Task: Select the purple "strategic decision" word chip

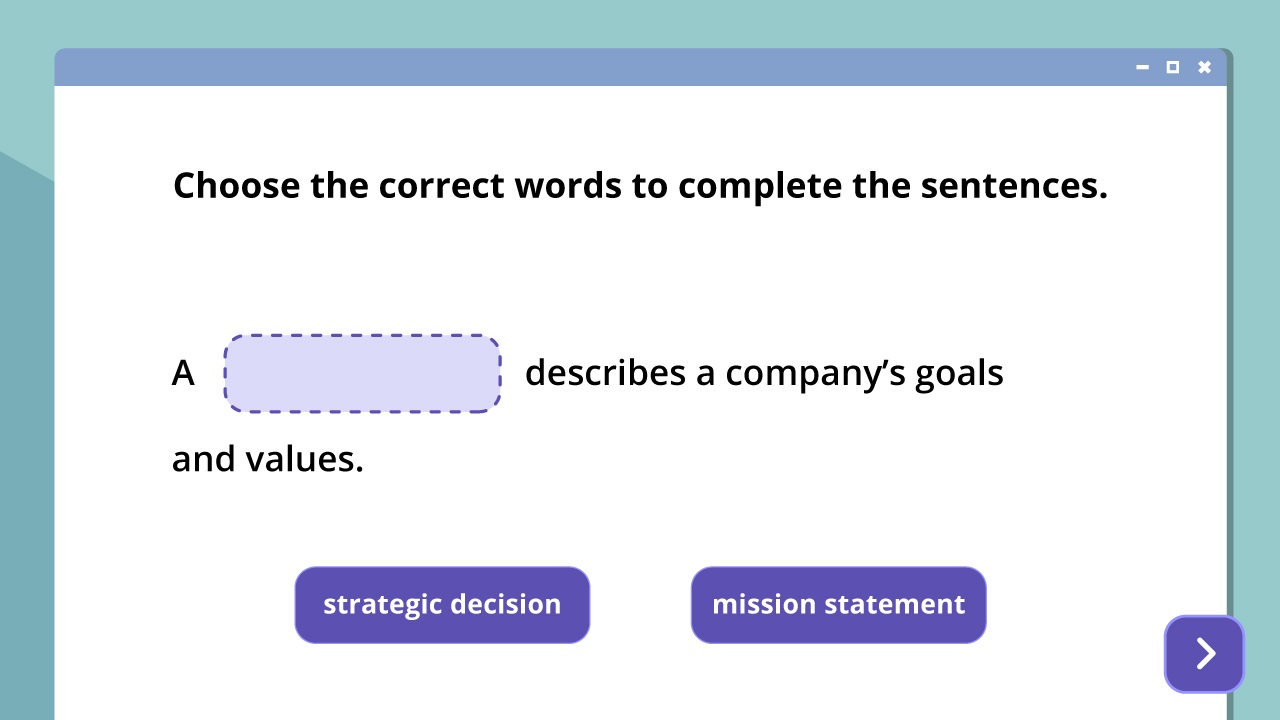Action: pos(442,605)
